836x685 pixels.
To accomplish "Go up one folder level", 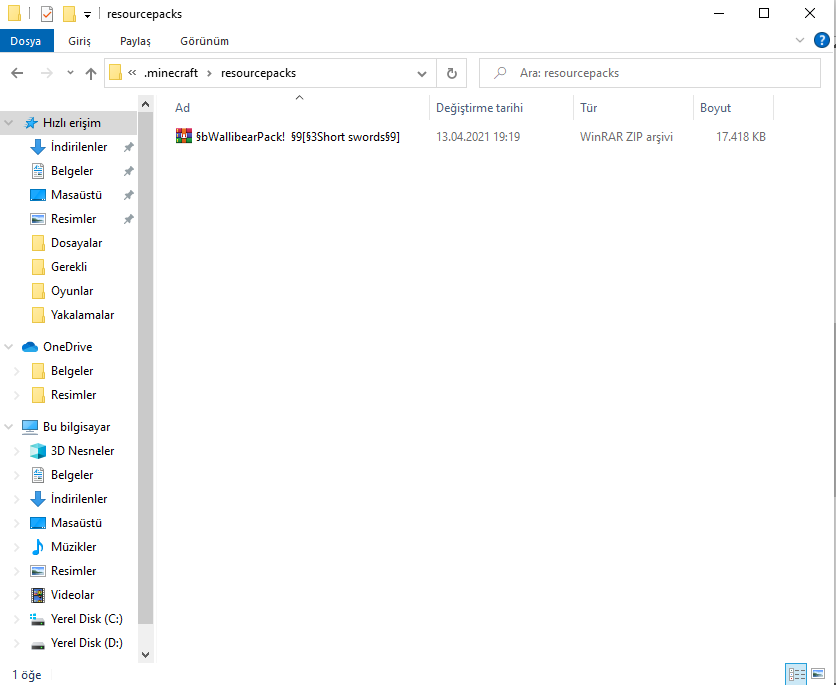I will coord(91,73).
